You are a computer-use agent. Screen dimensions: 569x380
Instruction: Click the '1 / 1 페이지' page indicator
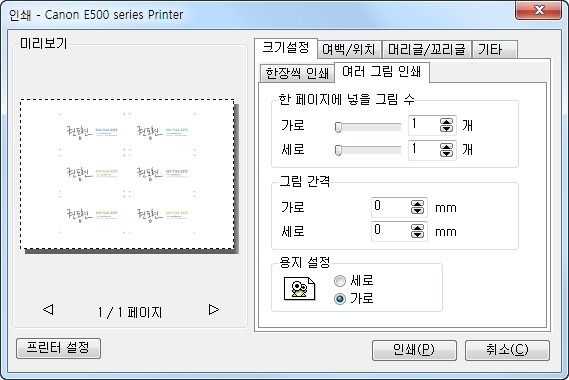click(x=130, y=312)
